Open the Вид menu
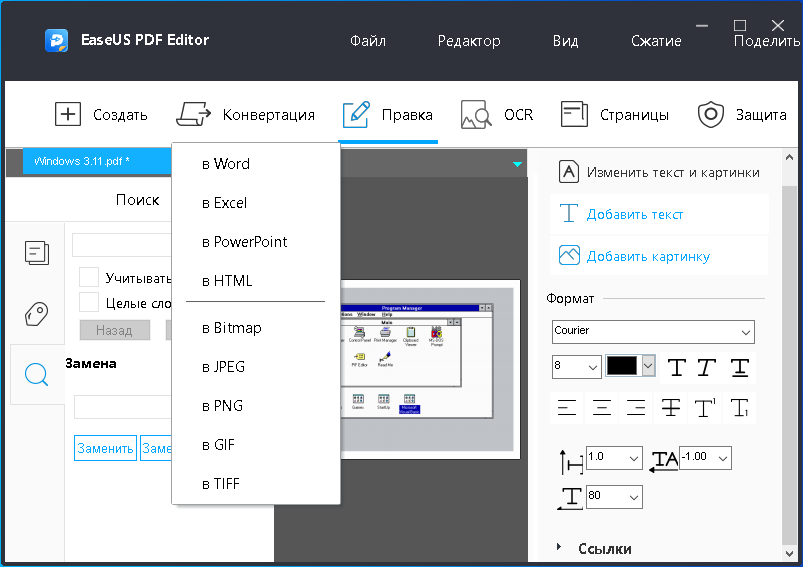The image size is (803, 567). (x=565, y=41)
